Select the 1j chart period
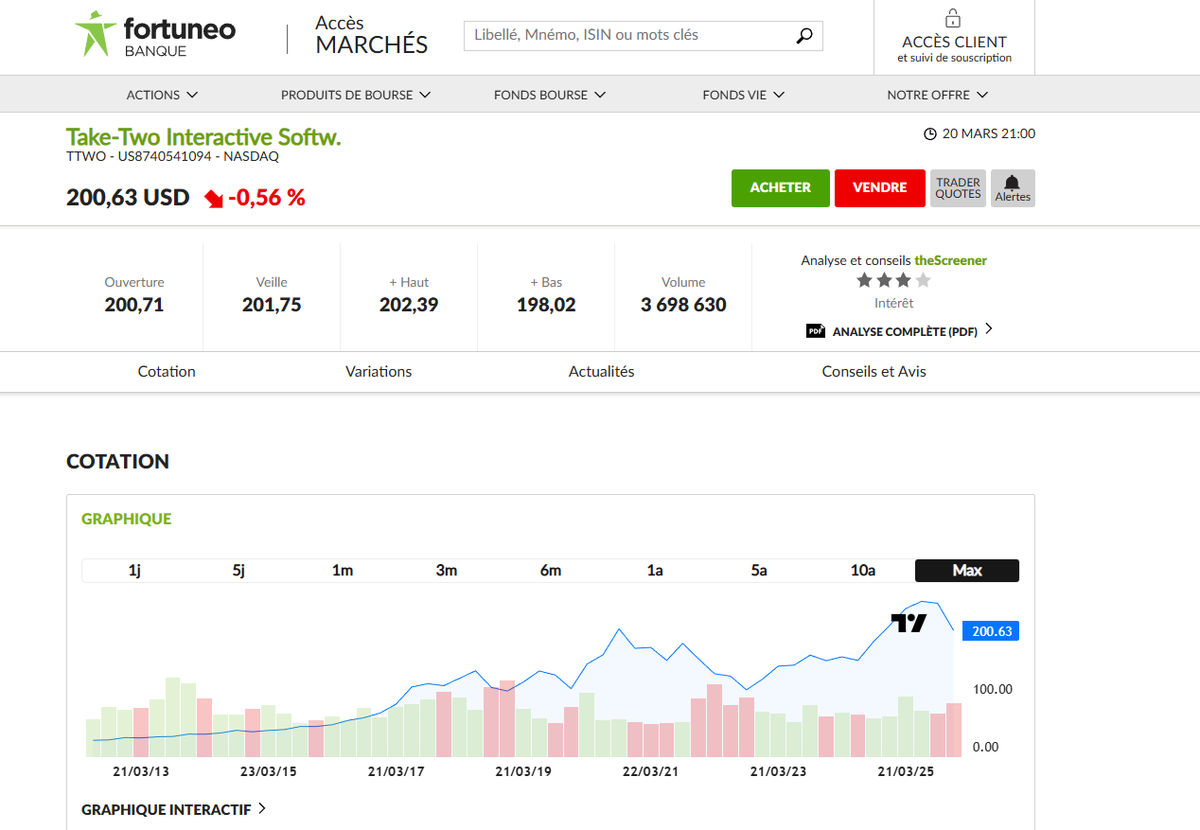Image resolution: width=1200 pixels, height=830 pixels. click(x=134, y=570)
